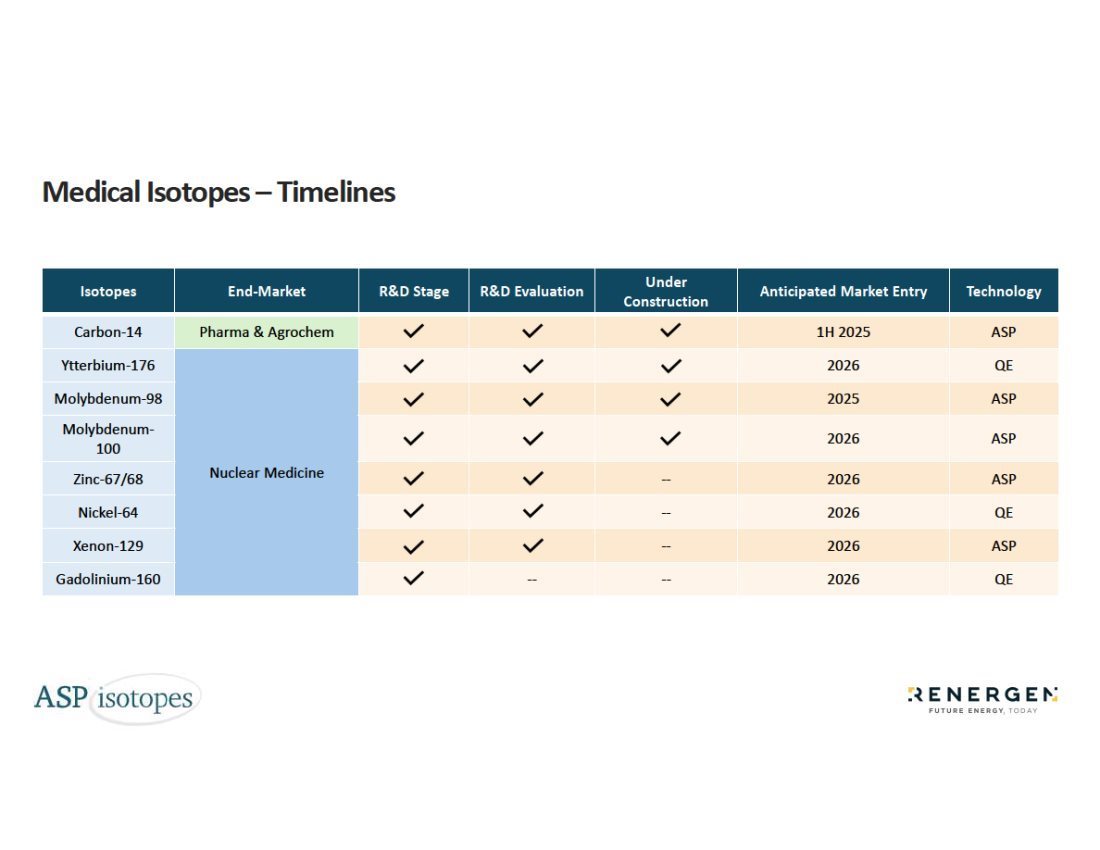The height and width of the screenshot is (850, 1100).
Task: Click the Technology column header
Action: pos(1003,291)
